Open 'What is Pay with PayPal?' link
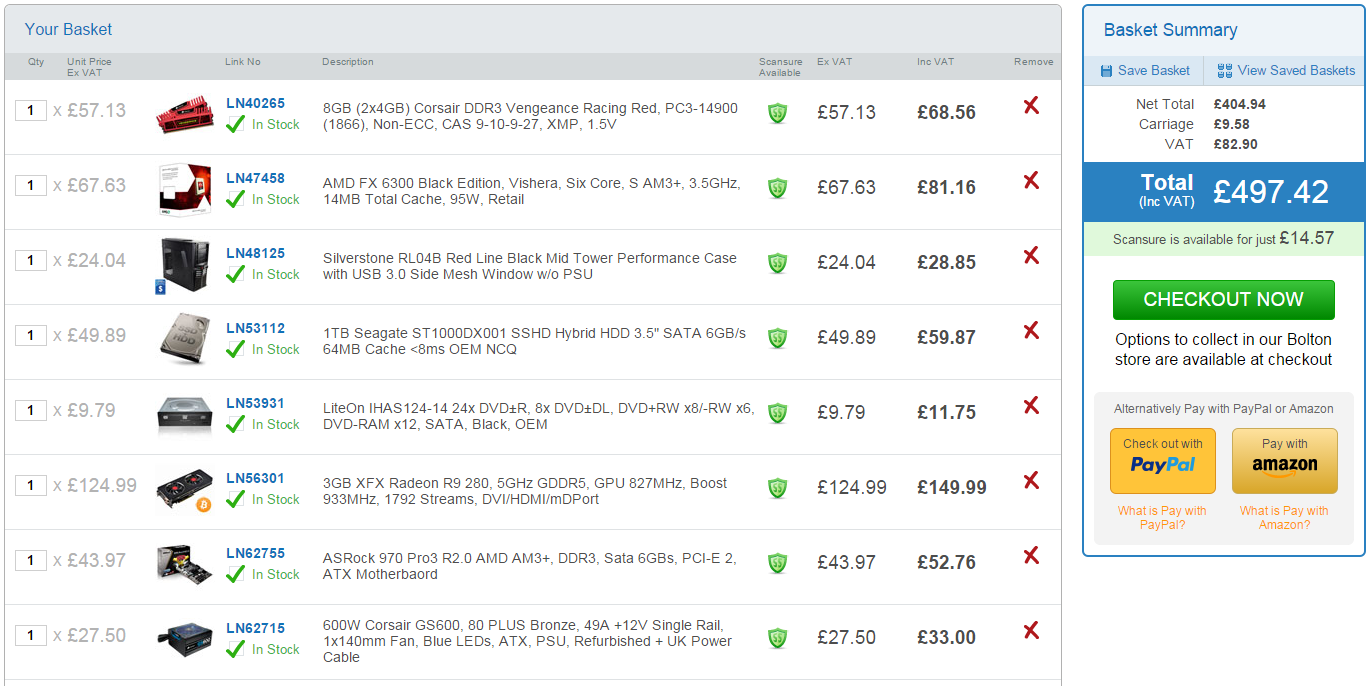Image resolution: width=1370 pixels, height=686 pixels. 1162,517
